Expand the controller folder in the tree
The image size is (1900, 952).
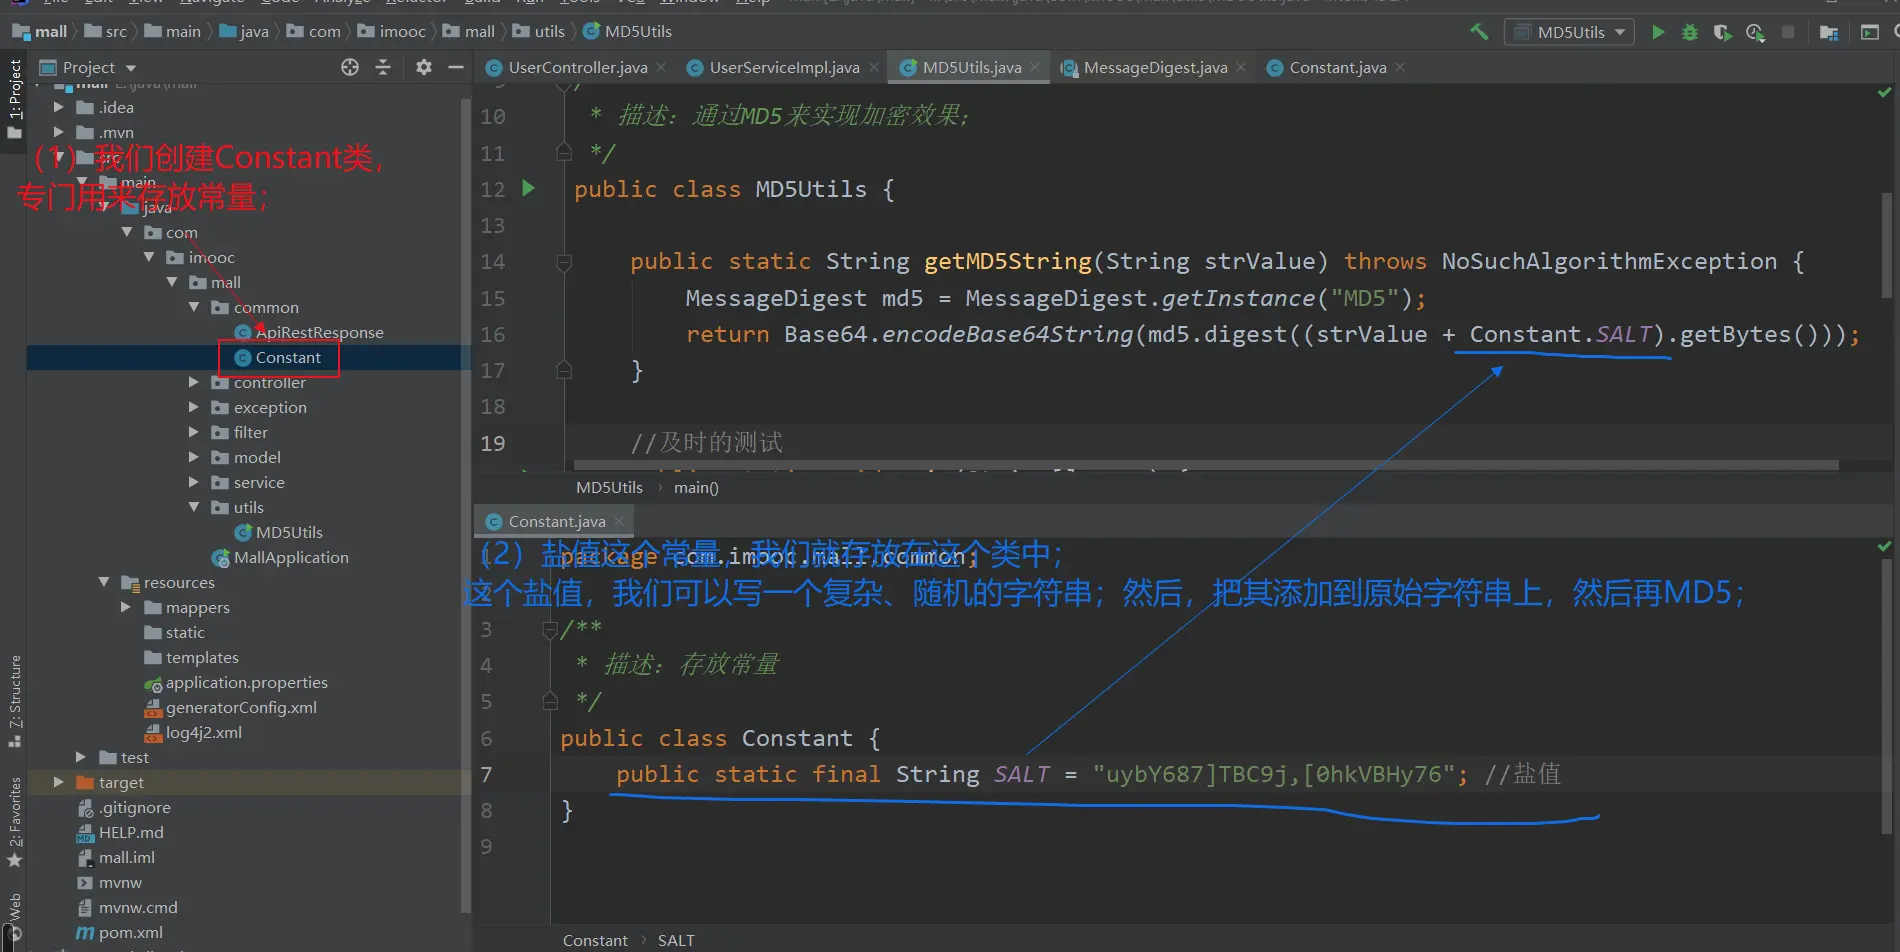point(194,382)
